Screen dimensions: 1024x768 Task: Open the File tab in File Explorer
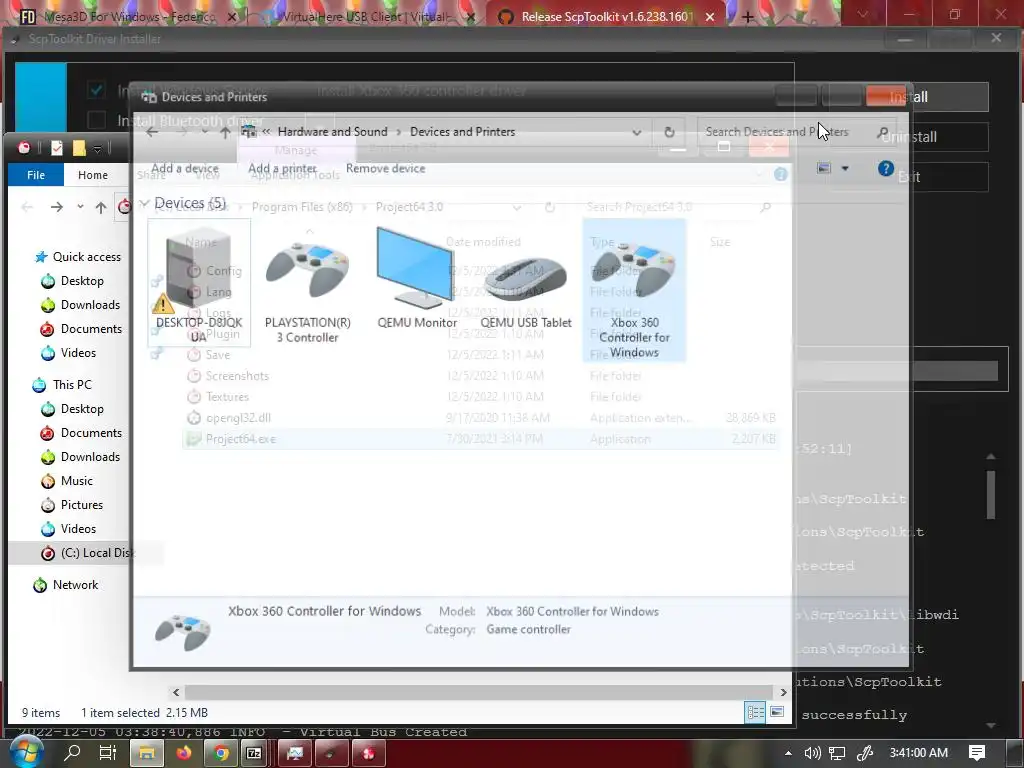(36, 175)
